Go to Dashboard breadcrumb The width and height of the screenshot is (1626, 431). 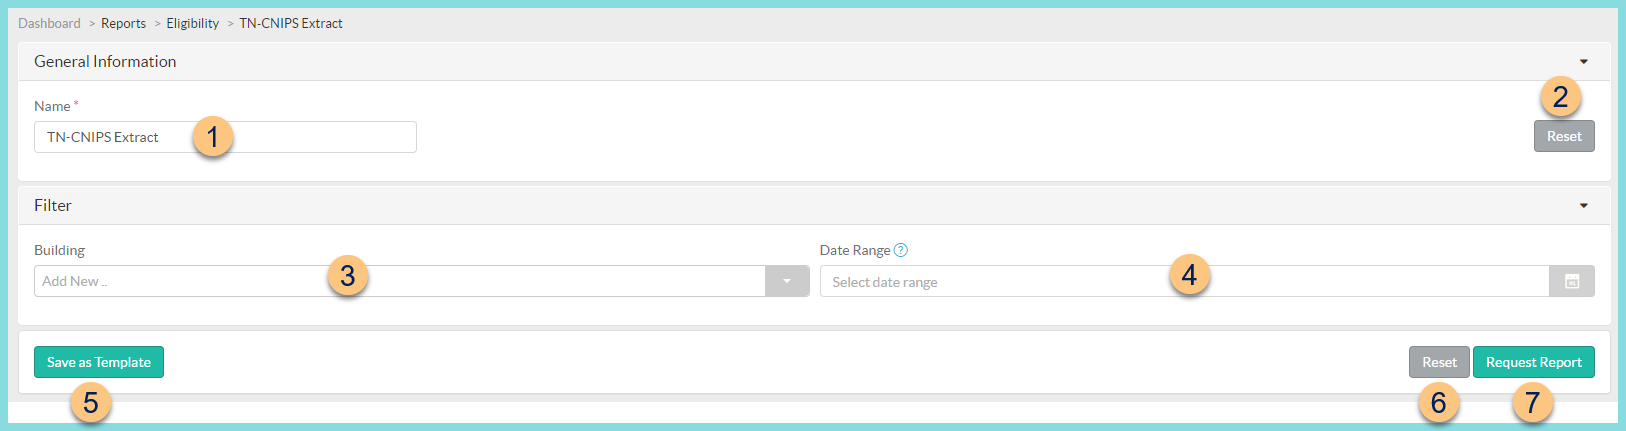(49, 23)
